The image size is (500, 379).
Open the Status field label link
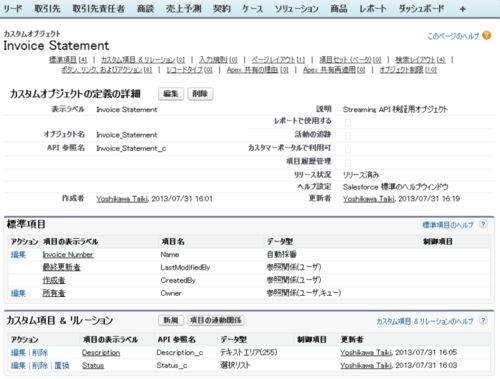pyautogui.click(x=93, y=366)
